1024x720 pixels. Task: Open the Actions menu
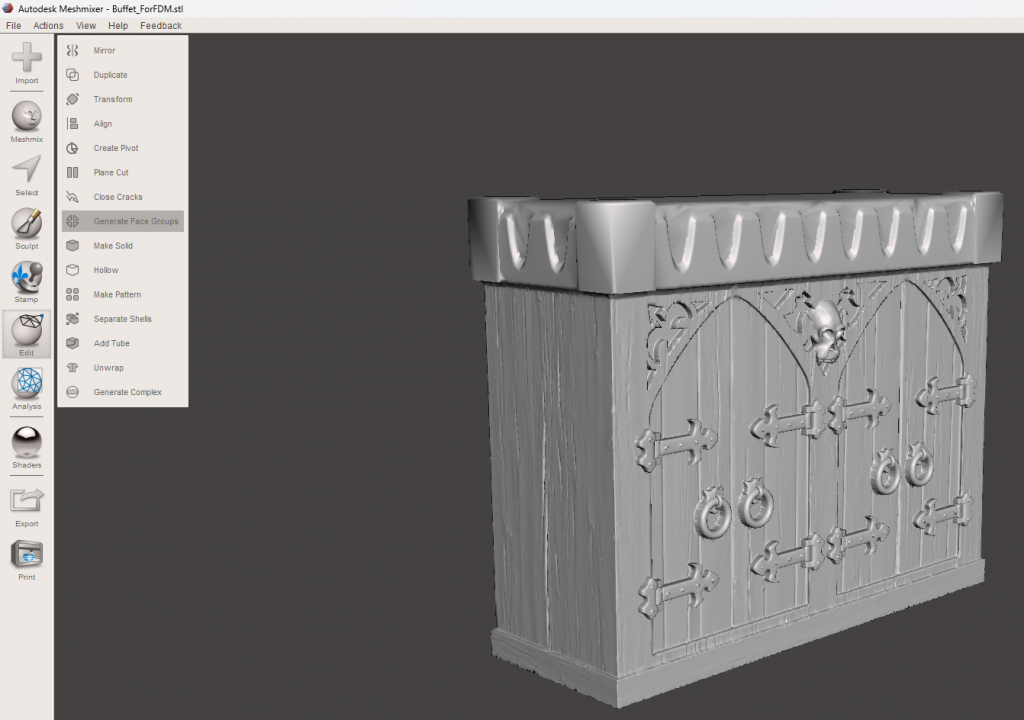tap(48, 25)
